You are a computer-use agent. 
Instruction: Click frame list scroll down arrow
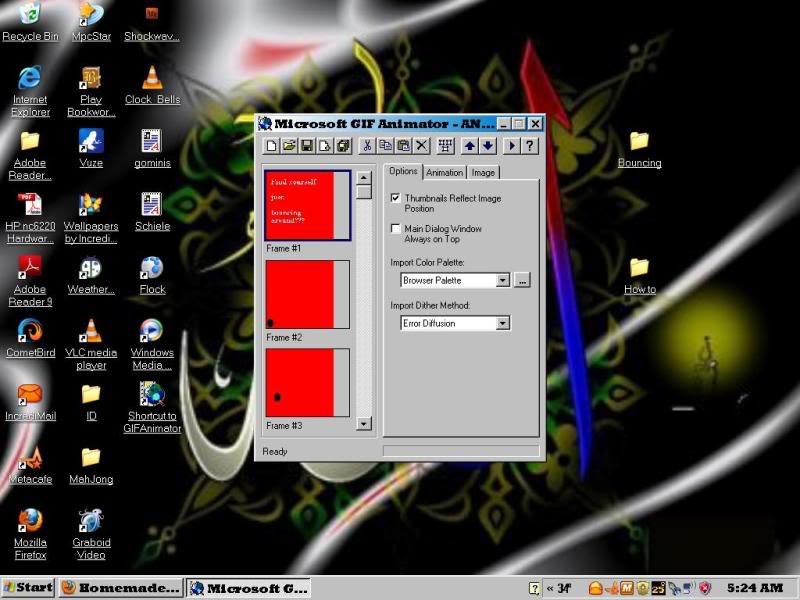pos(364,423)
